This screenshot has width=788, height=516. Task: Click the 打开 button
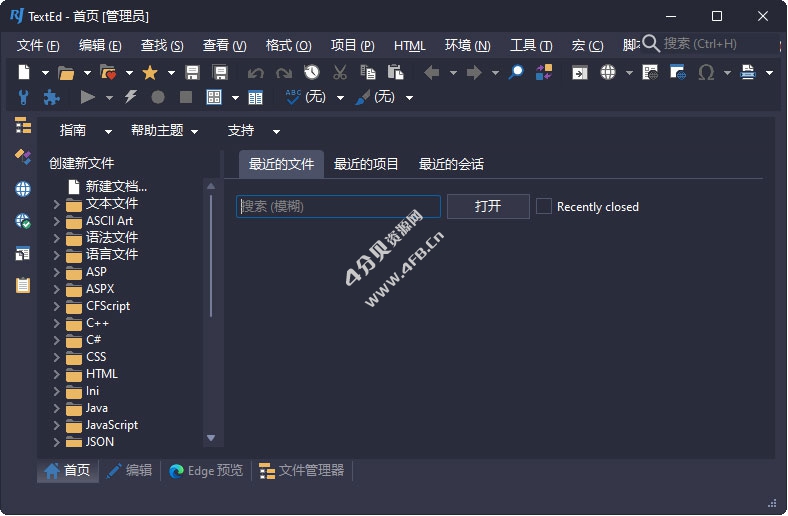[x=488, y=206]
